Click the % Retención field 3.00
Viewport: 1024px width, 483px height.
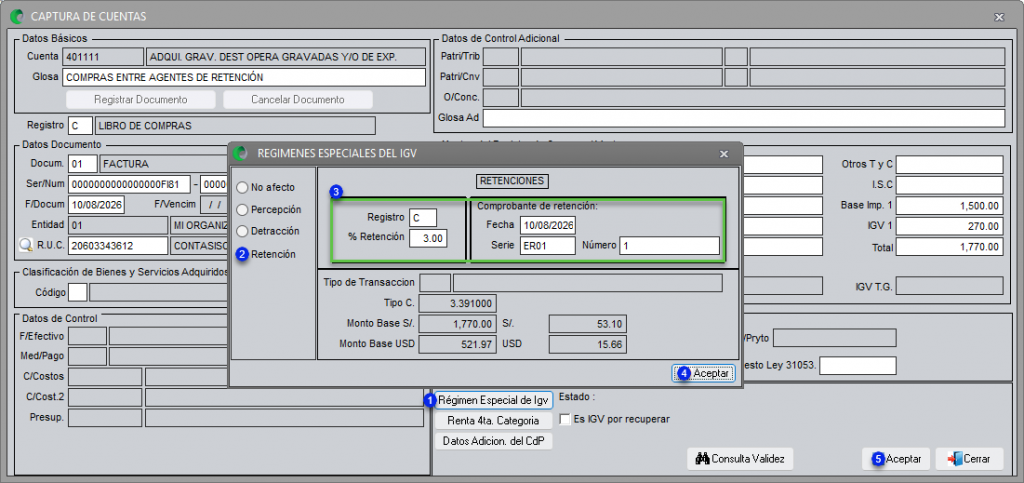tap(428, 239)
